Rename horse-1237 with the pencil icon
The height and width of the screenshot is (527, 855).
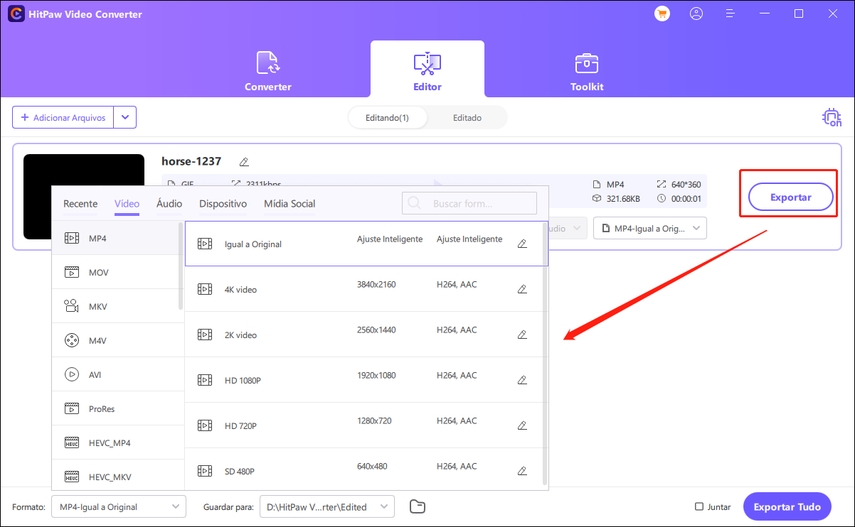click(x=244, y=162)
